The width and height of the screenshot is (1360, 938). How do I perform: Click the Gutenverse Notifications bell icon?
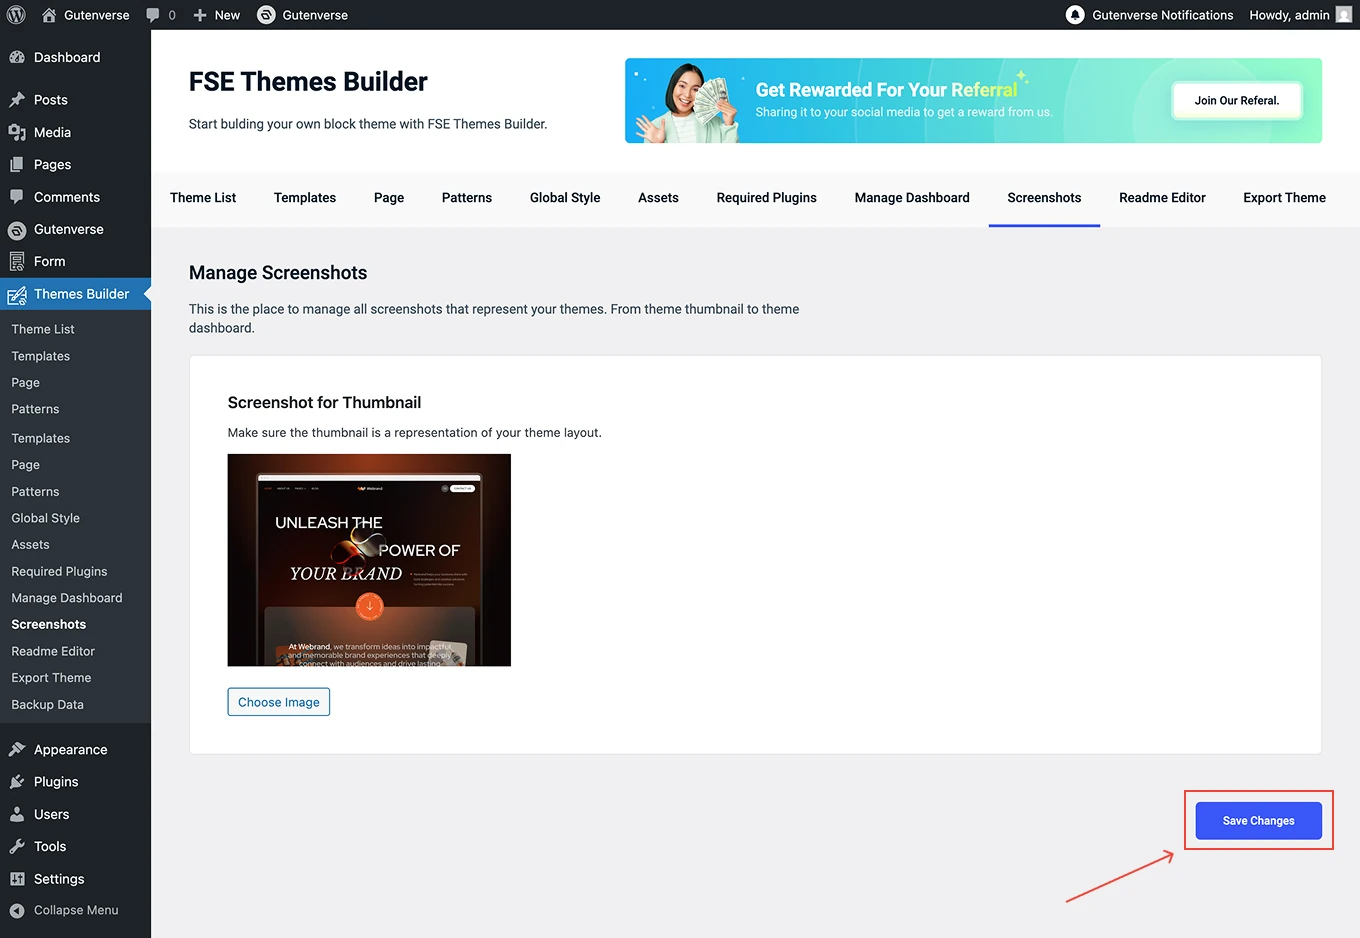1075,15
